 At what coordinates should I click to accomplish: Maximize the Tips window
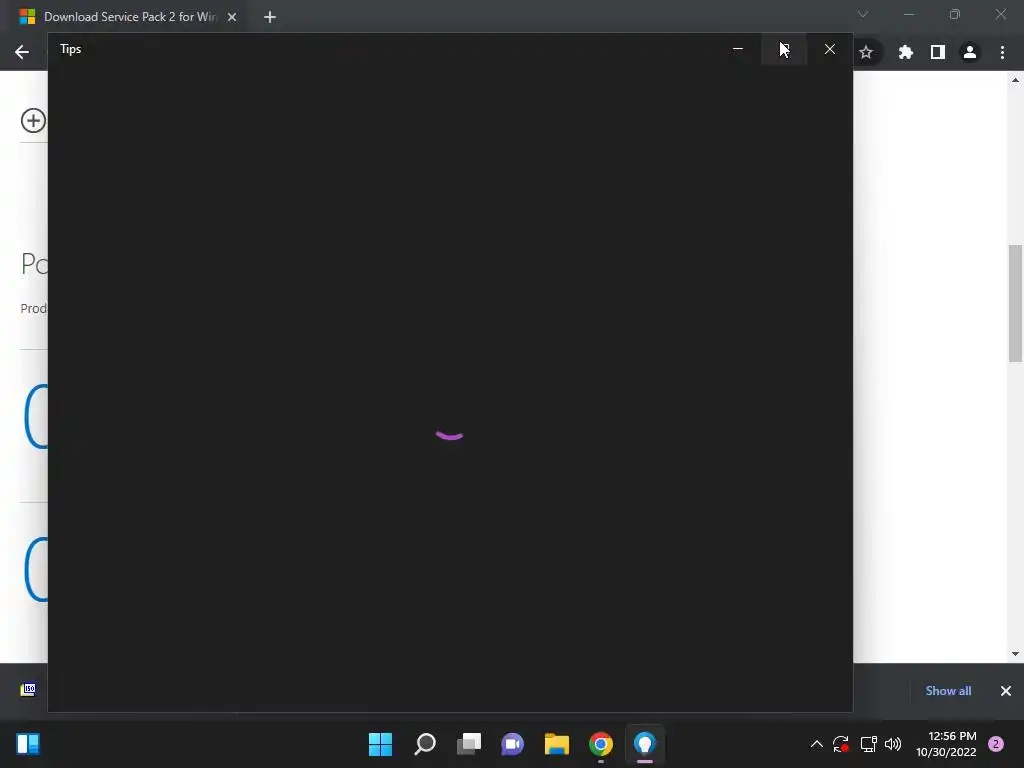click(x=784, y=49)
